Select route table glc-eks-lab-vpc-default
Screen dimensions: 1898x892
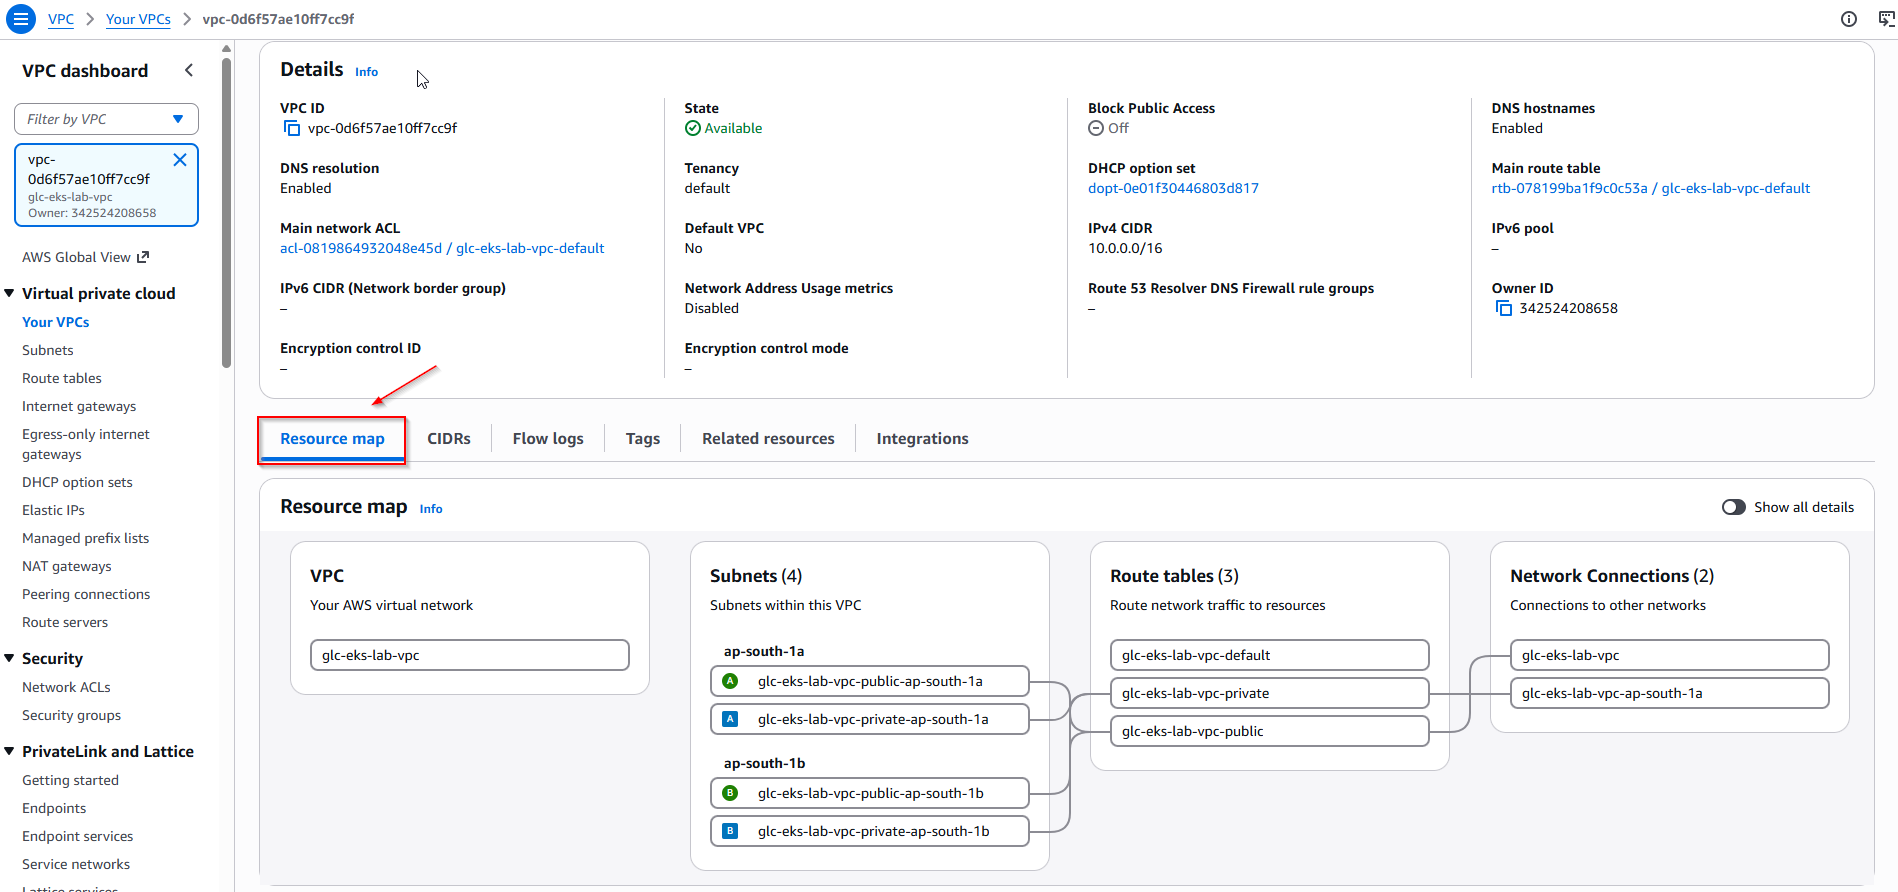point(1270,655)
